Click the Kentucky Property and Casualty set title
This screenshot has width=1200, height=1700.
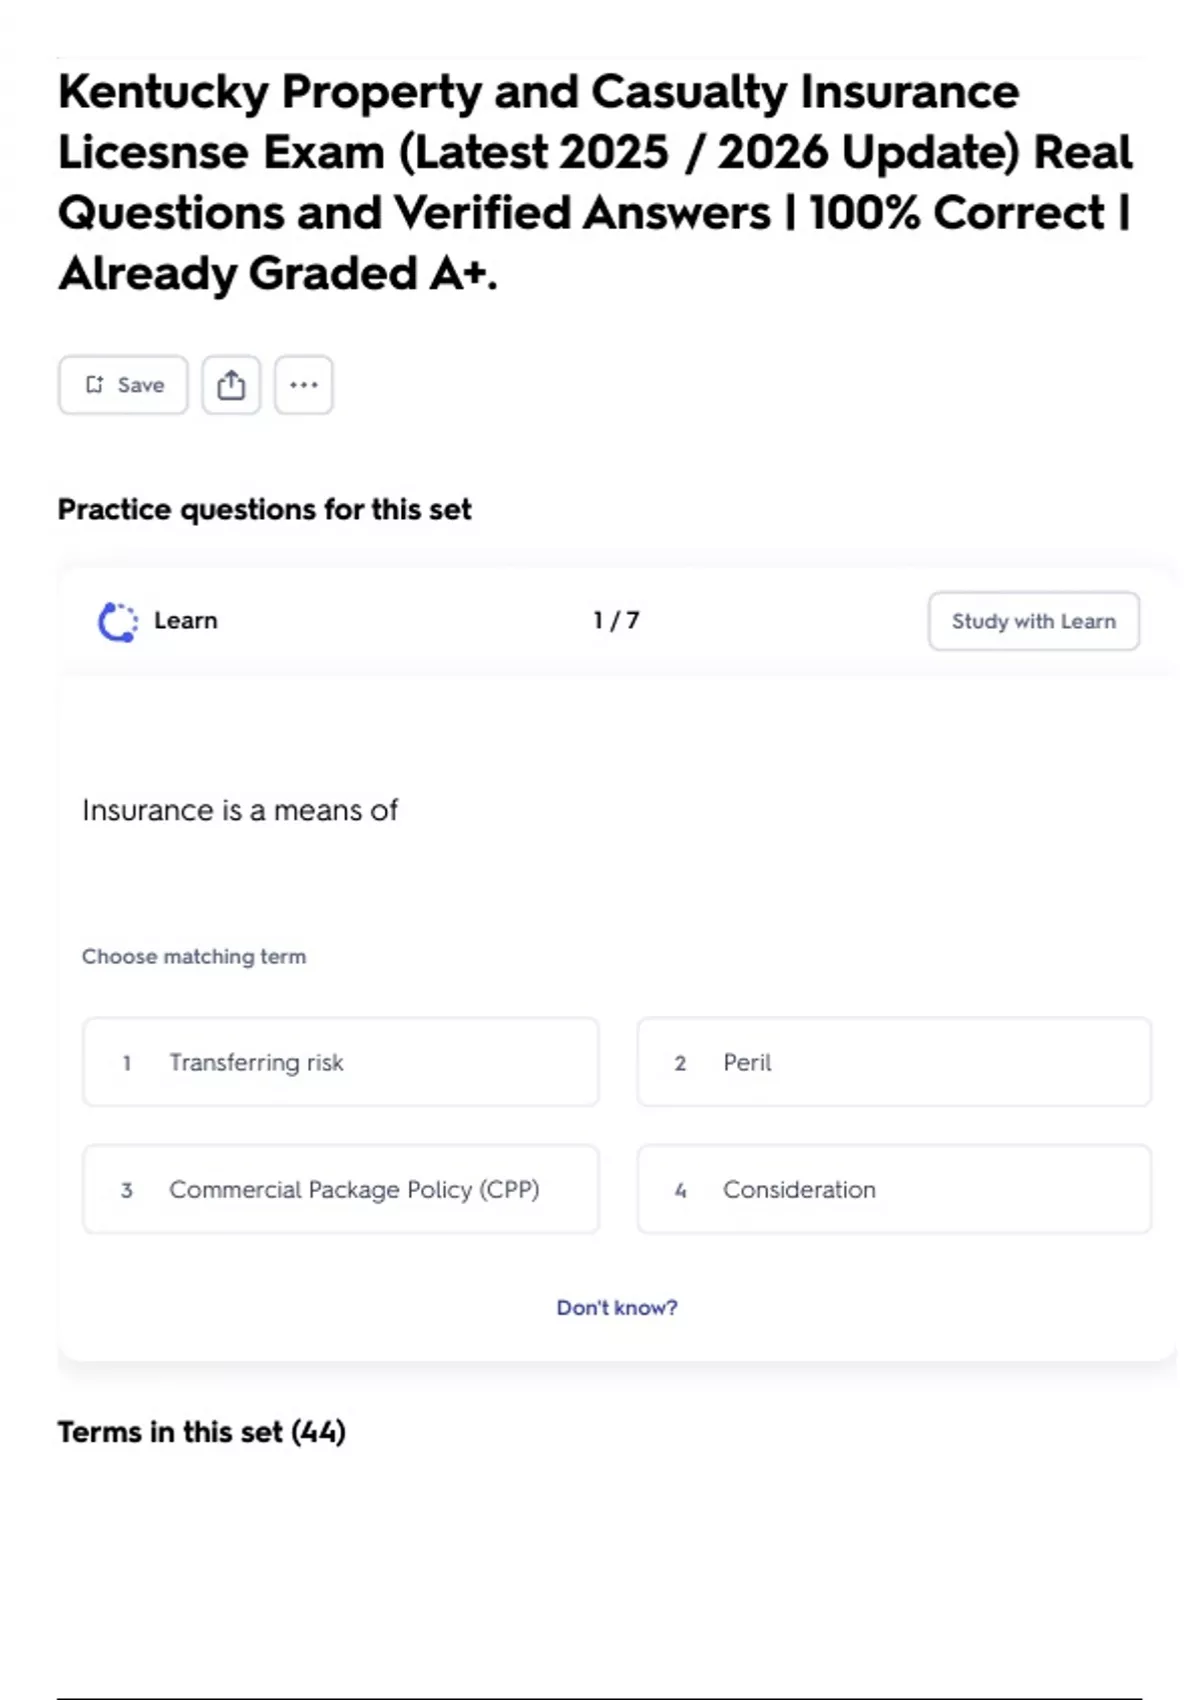click(595, 182)
